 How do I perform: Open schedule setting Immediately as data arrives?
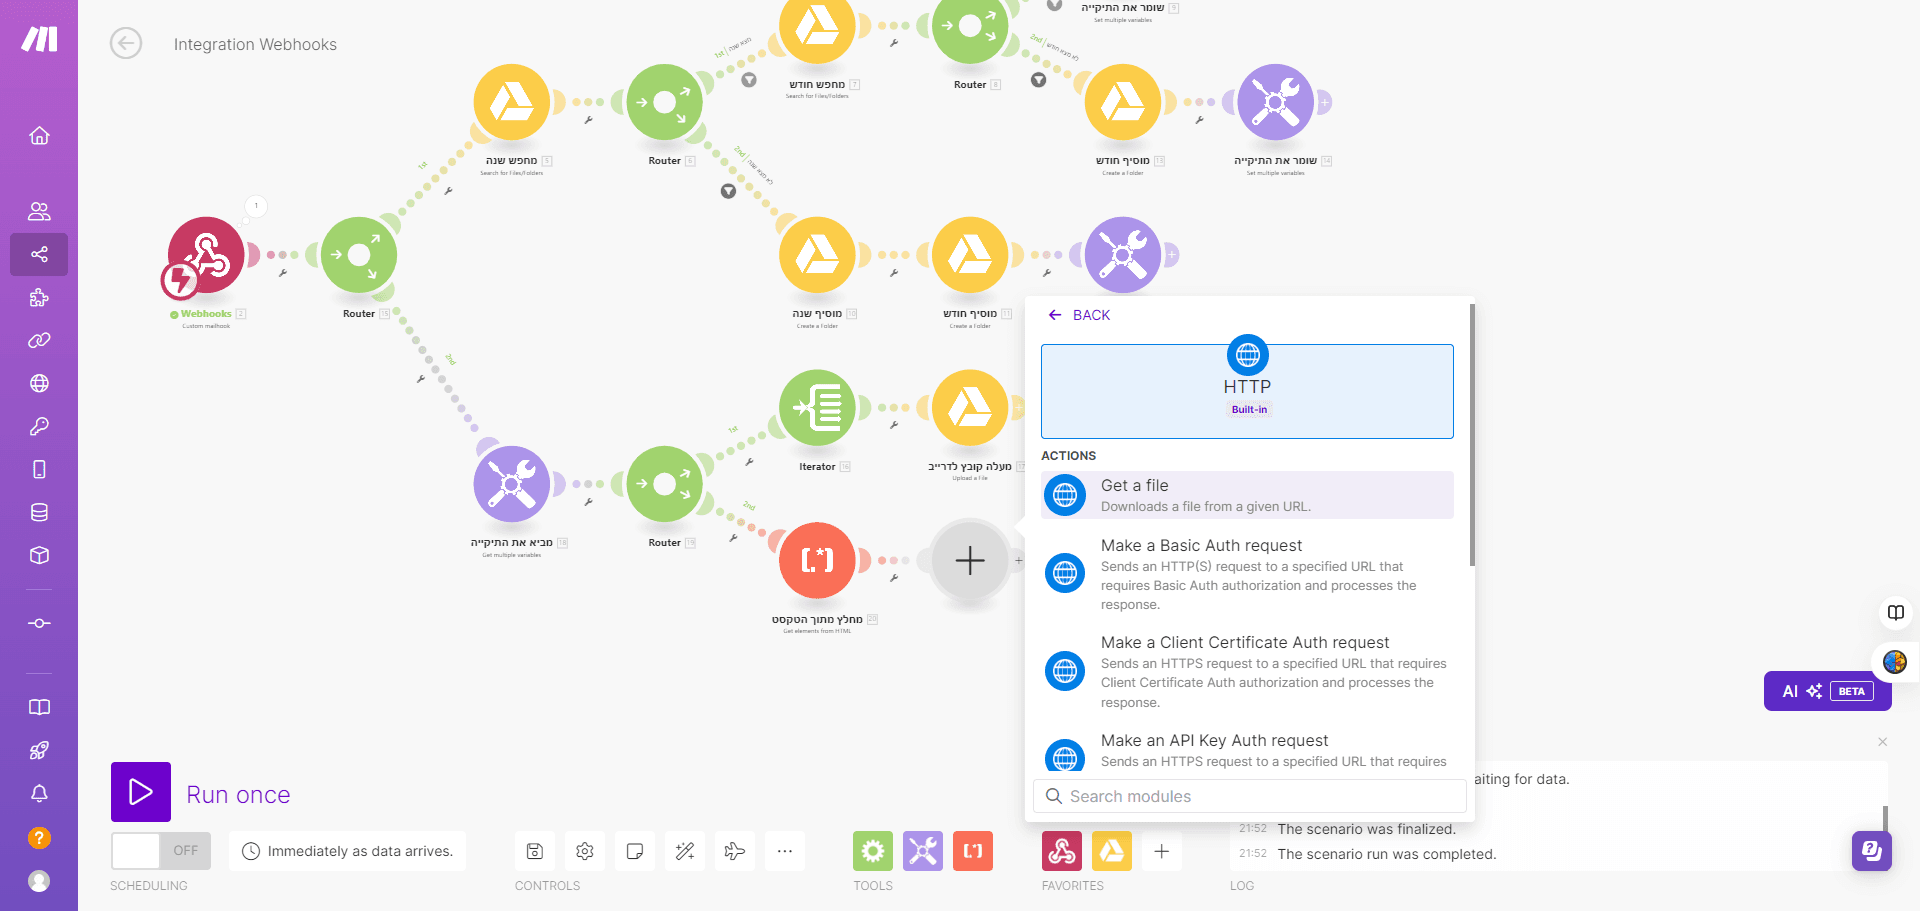[x=348, y=851]
